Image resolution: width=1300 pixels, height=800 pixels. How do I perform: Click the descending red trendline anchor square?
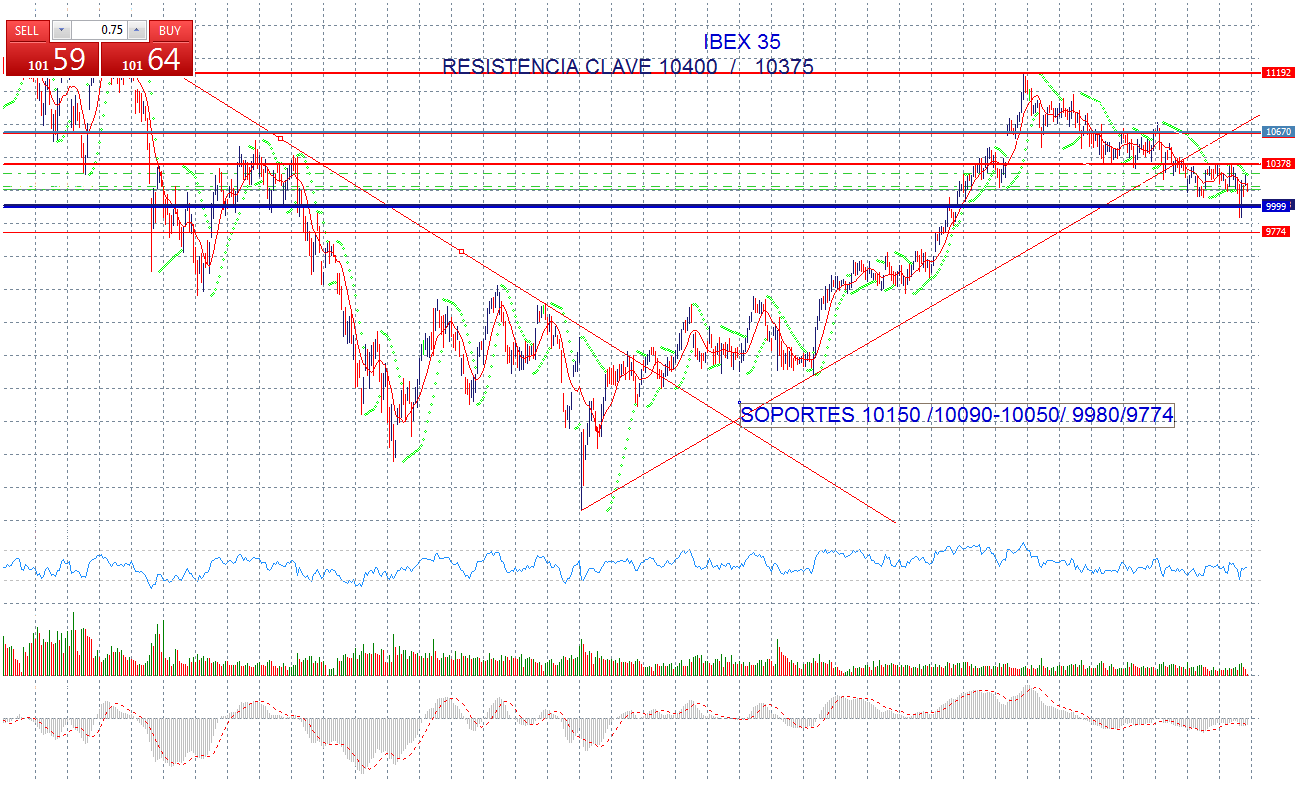(460, 252)
